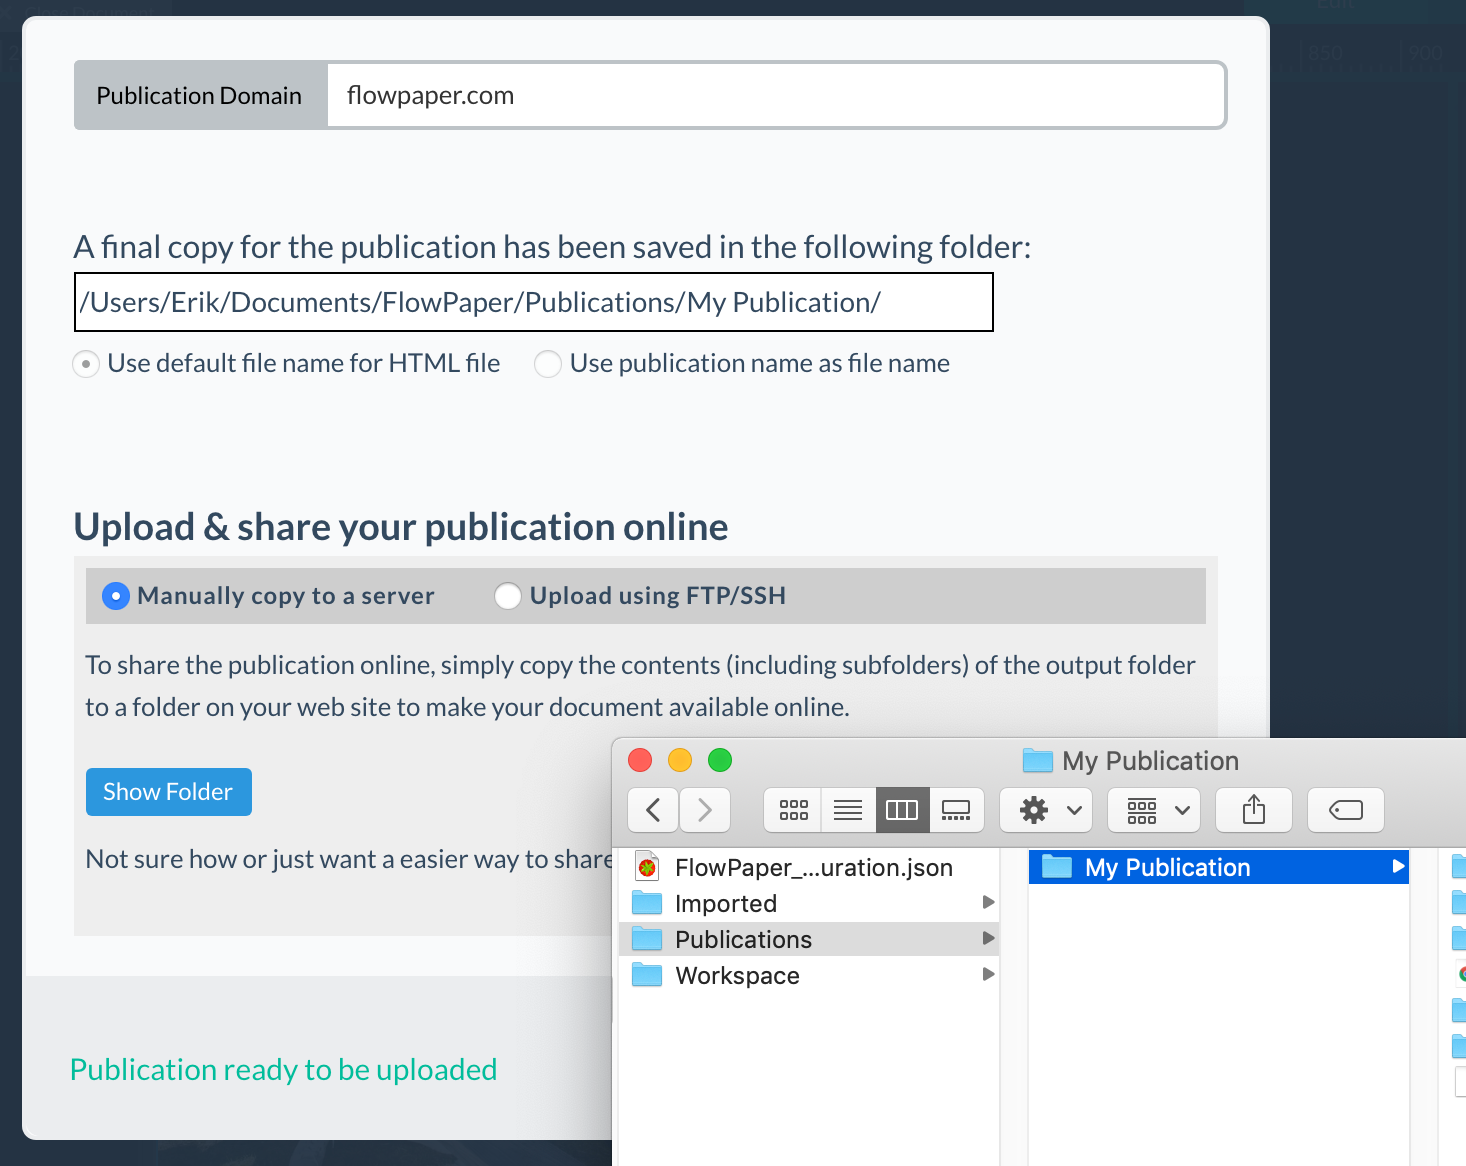Click the Publication Domain label
The width and height of the screenshot is (1466, 1166).
(x=199, y=95)
